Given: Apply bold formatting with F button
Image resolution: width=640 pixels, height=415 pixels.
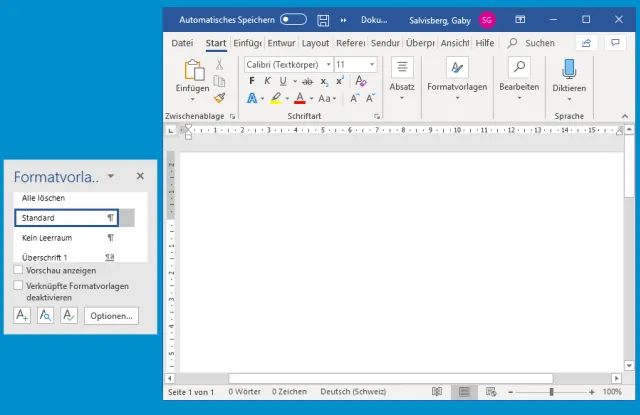Looking at the screenshot, I should (254, 81).
